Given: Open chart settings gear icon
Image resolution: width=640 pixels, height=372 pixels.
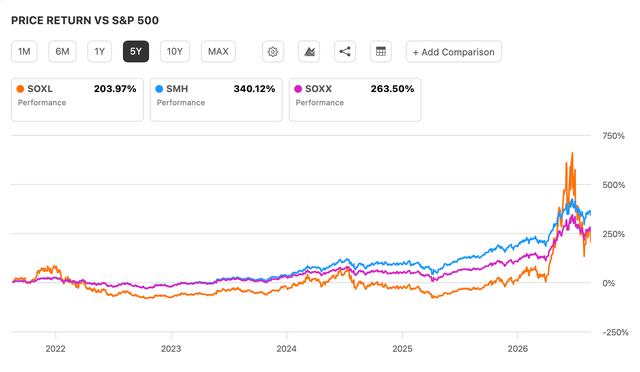Looking at the screenshot, I should click(273, 52).
